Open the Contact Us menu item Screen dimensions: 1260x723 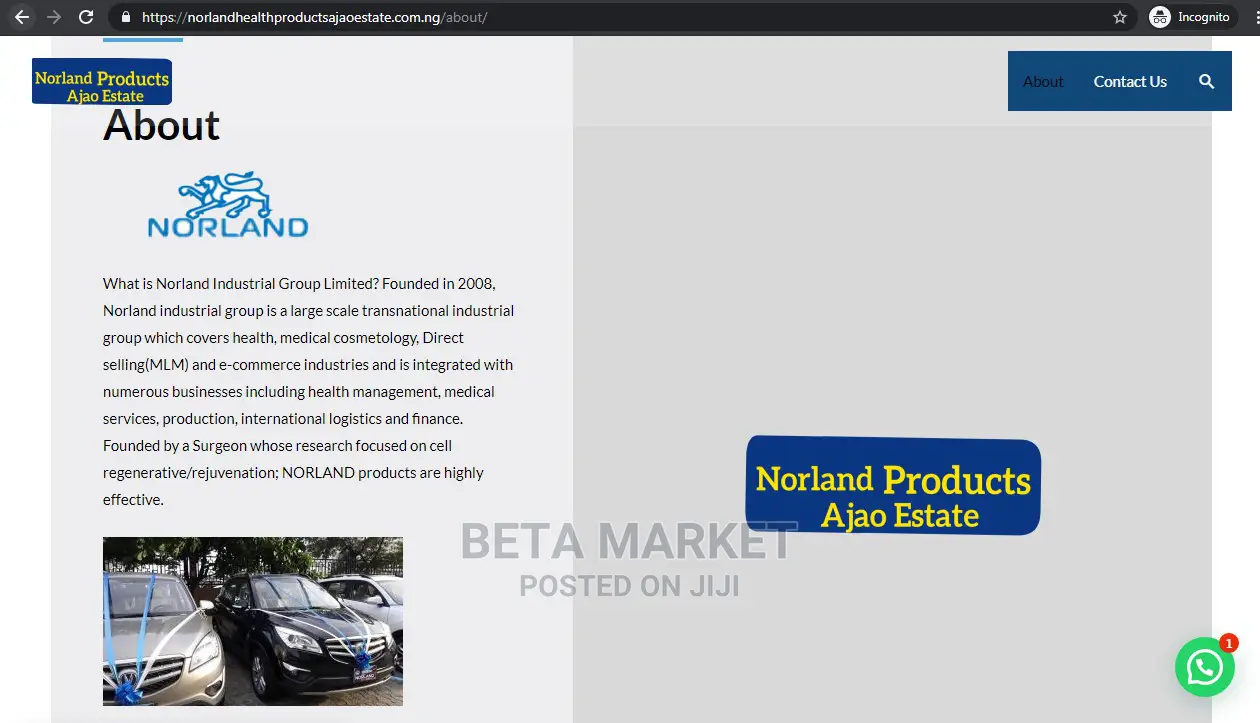(1130, 82)
